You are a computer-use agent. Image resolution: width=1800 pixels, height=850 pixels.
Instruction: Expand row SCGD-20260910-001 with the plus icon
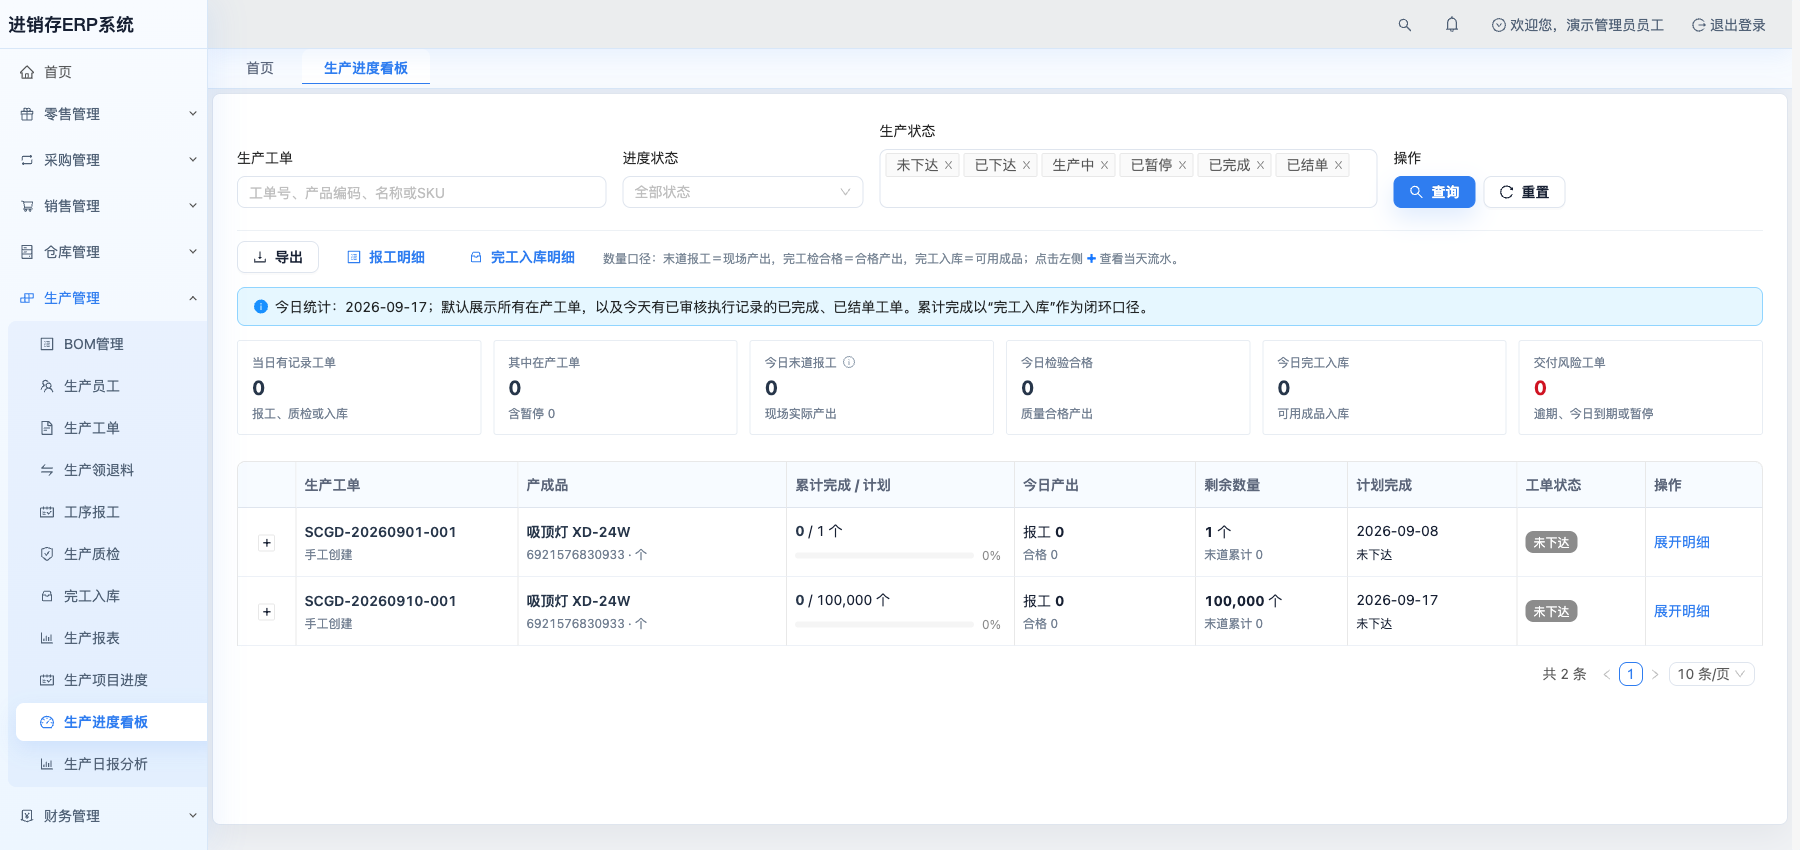[267, 612]
